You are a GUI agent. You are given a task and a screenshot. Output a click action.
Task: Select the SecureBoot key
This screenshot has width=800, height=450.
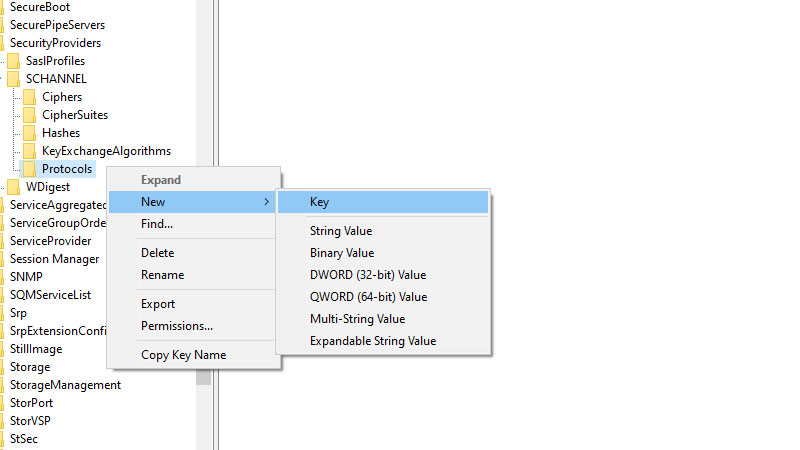(x=40, y=7)
